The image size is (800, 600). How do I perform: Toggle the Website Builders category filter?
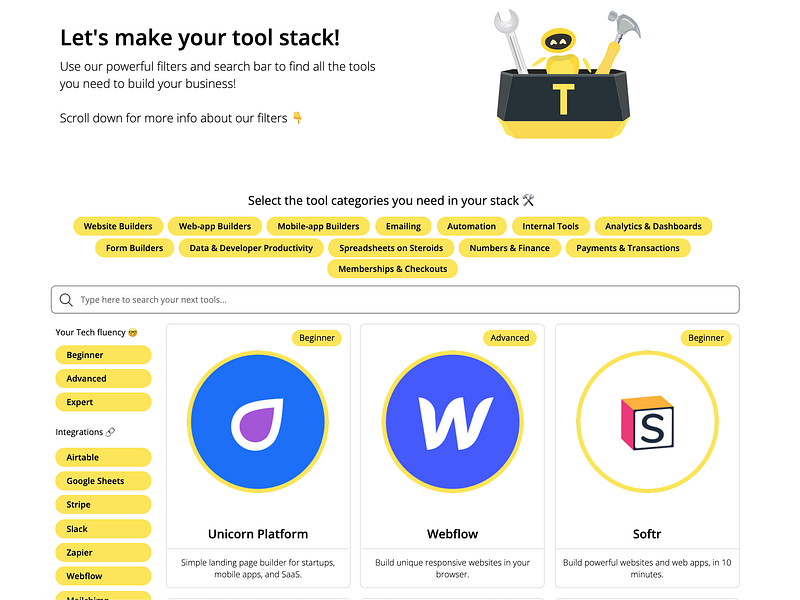[x=118, y=226]
